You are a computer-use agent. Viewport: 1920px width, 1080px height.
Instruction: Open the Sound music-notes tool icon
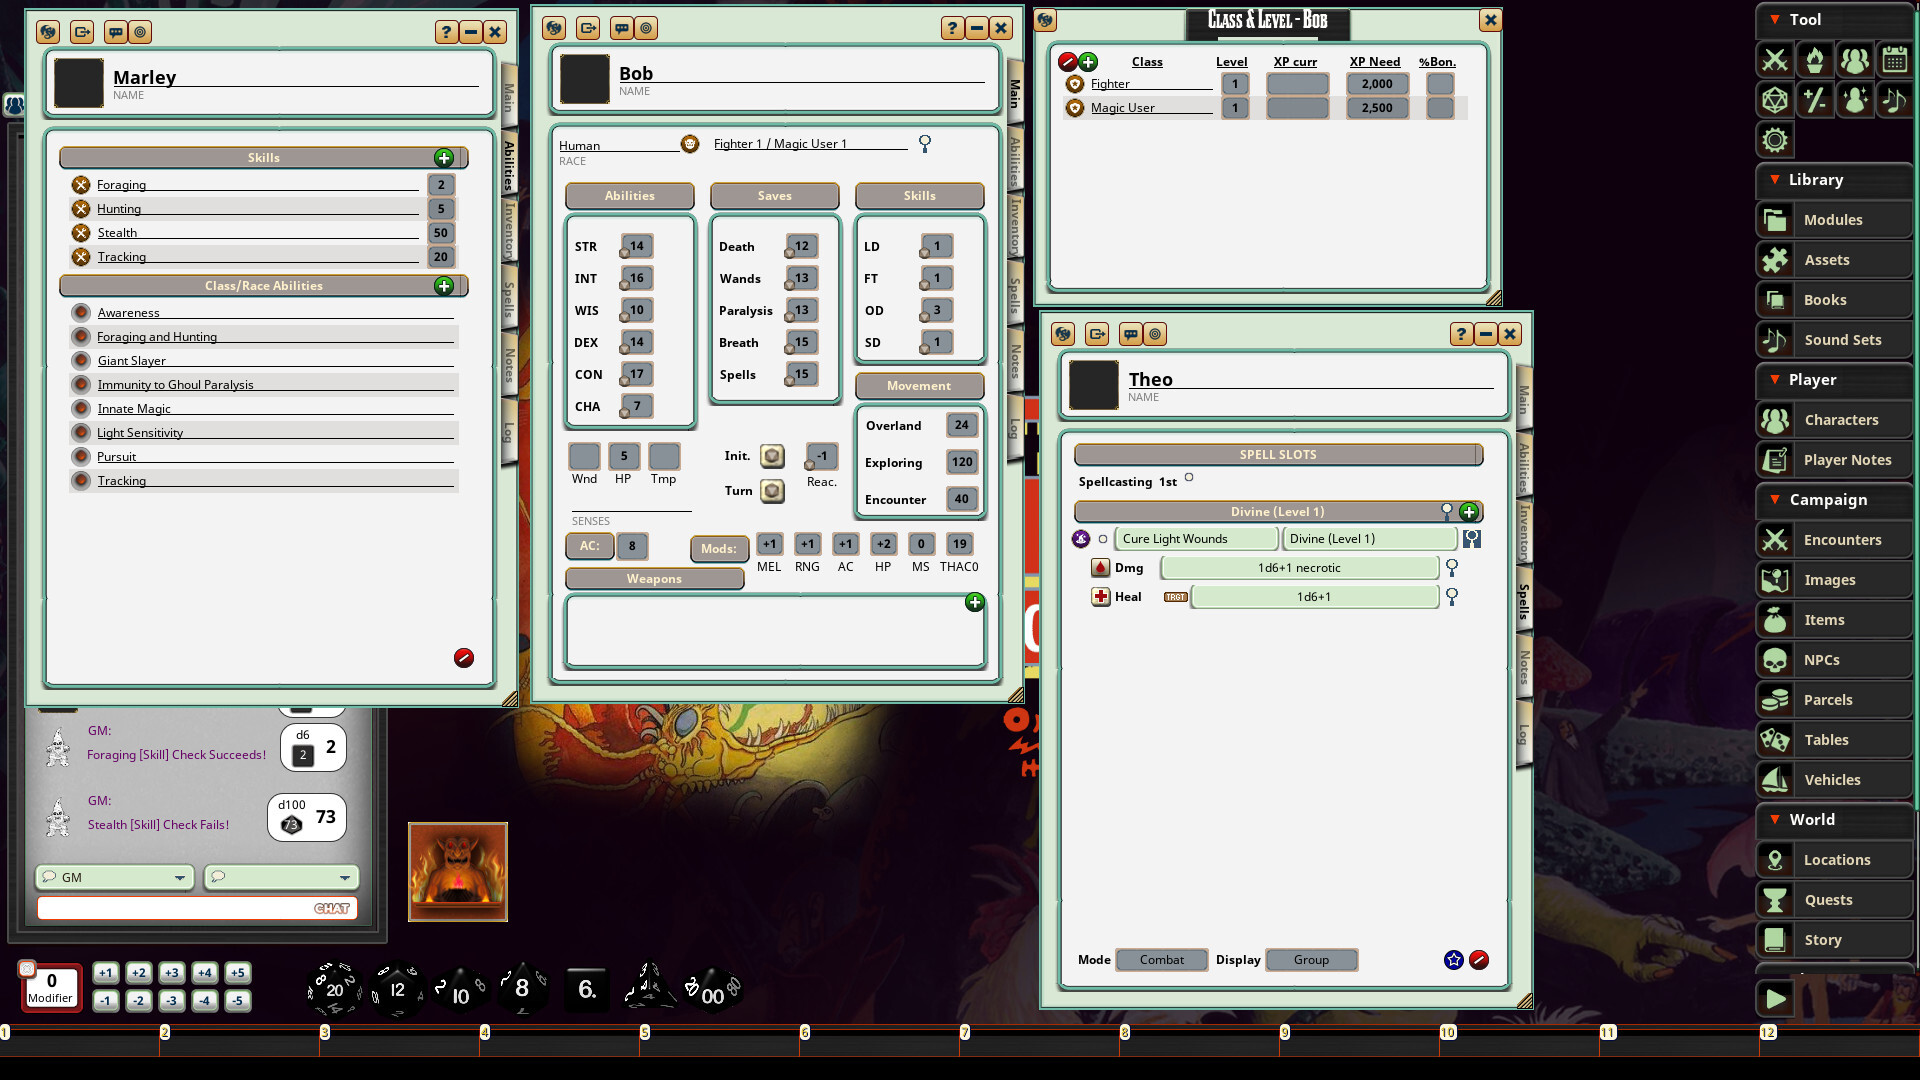coord(1895,100)
